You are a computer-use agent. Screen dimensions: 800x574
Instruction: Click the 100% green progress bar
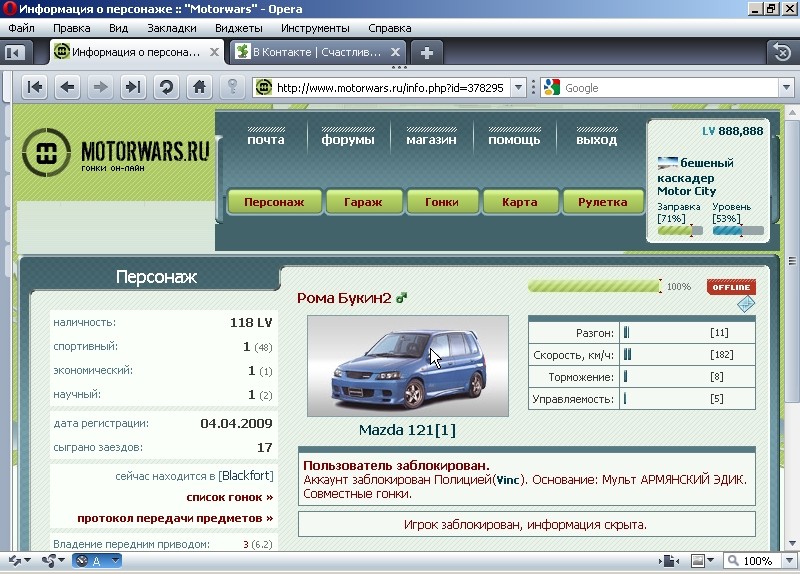point(594,286)
